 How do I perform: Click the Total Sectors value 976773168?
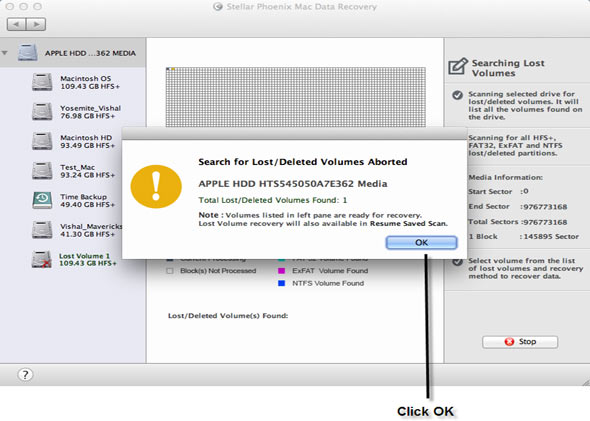point(544,222)
